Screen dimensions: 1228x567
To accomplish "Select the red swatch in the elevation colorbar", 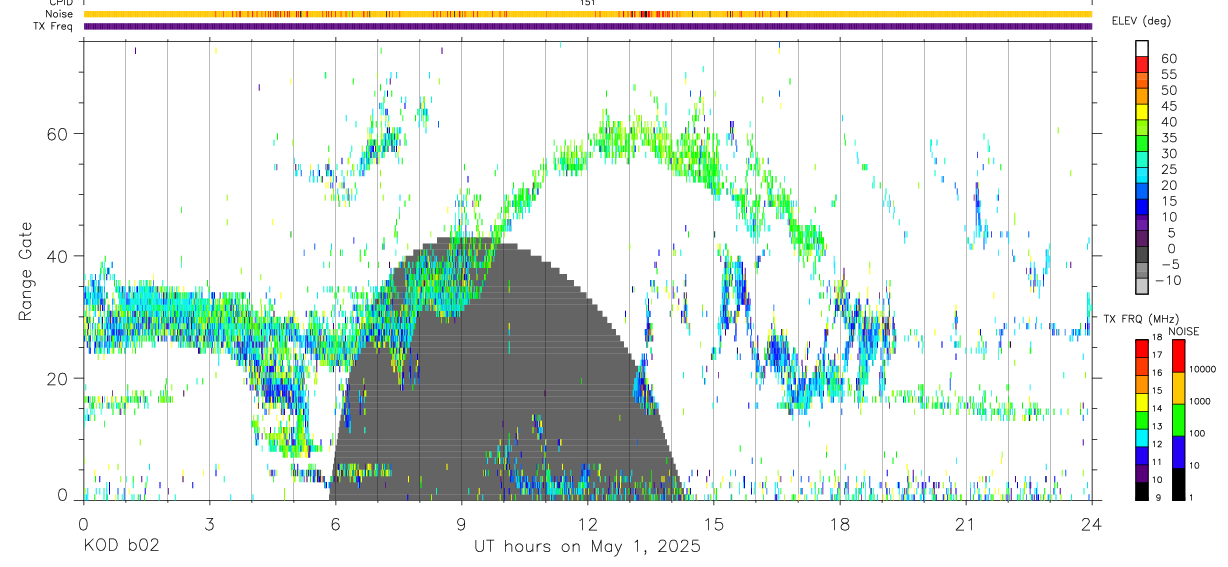I will pyautogui.click(x=1142, y=64).
